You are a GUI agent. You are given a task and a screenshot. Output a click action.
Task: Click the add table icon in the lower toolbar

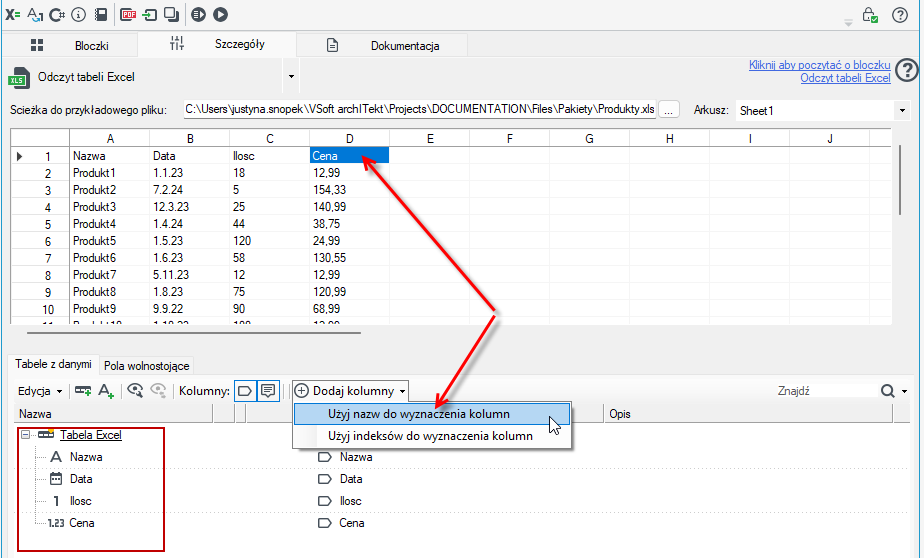(82, 391)
